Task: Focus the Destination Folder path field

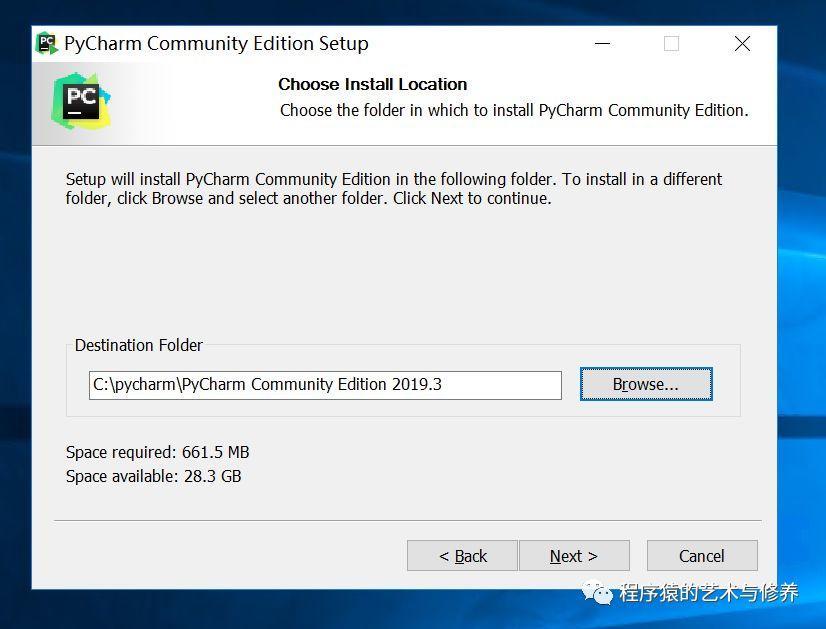Action: (325, 385)
